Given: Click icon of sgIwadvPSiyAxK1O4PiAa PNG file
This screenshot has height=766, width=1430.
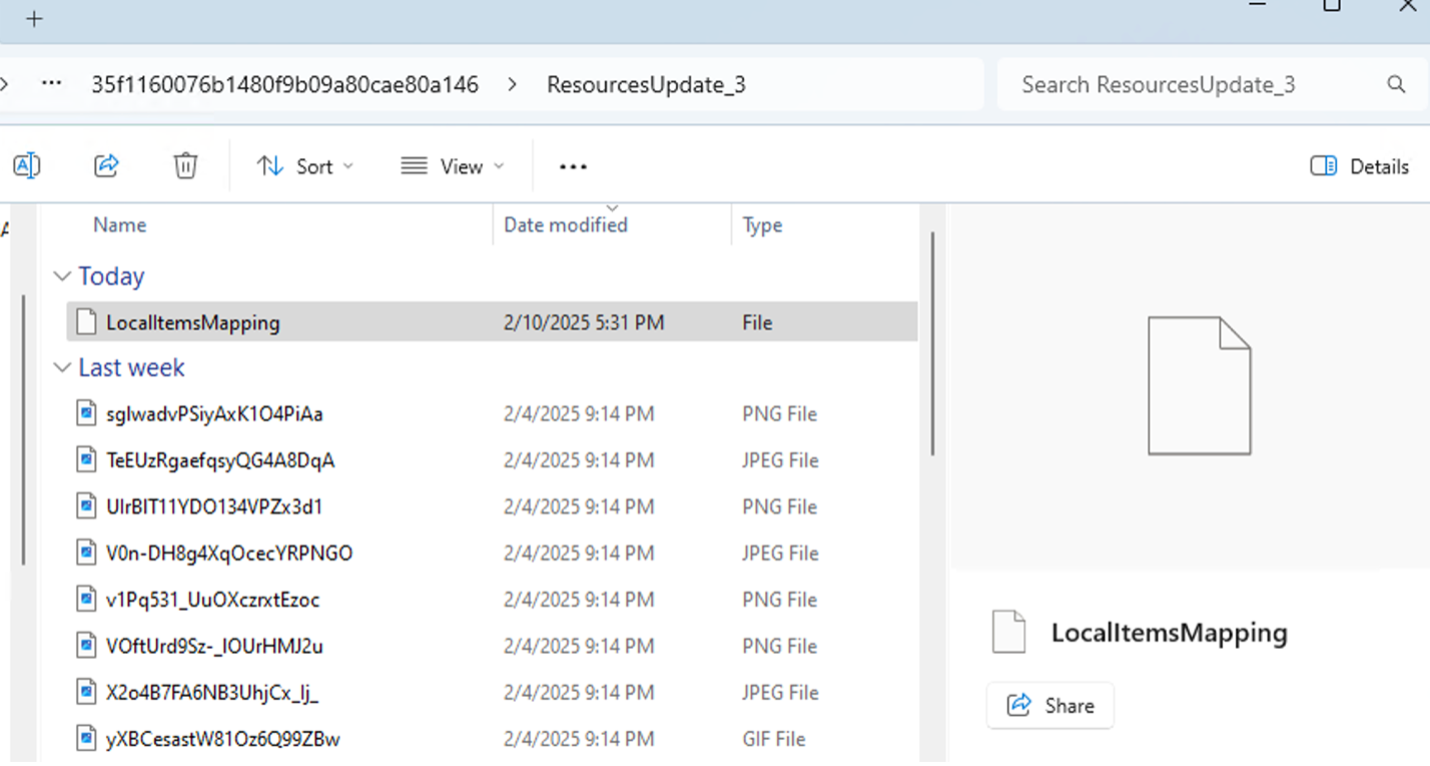Looking at the screenshot, I should coord(88,414).
